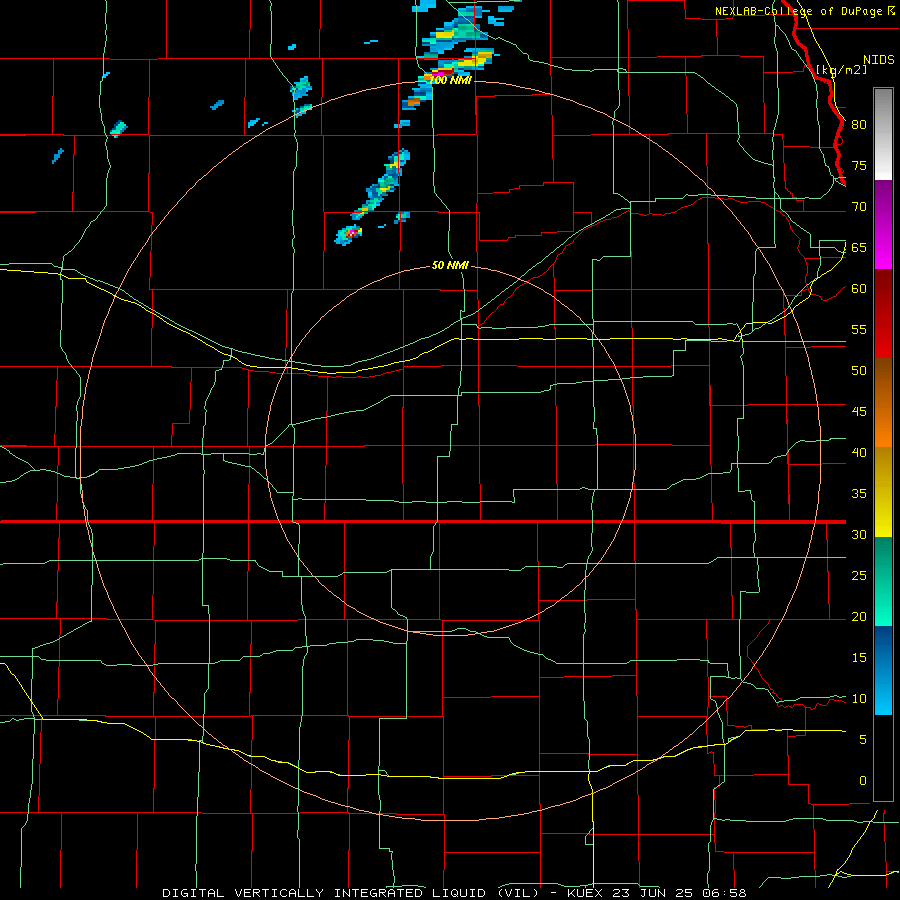Click the storm cell with magenta core near 100 NMI
The height and width of the screenshot is (900, 900).
click(440, 73)
